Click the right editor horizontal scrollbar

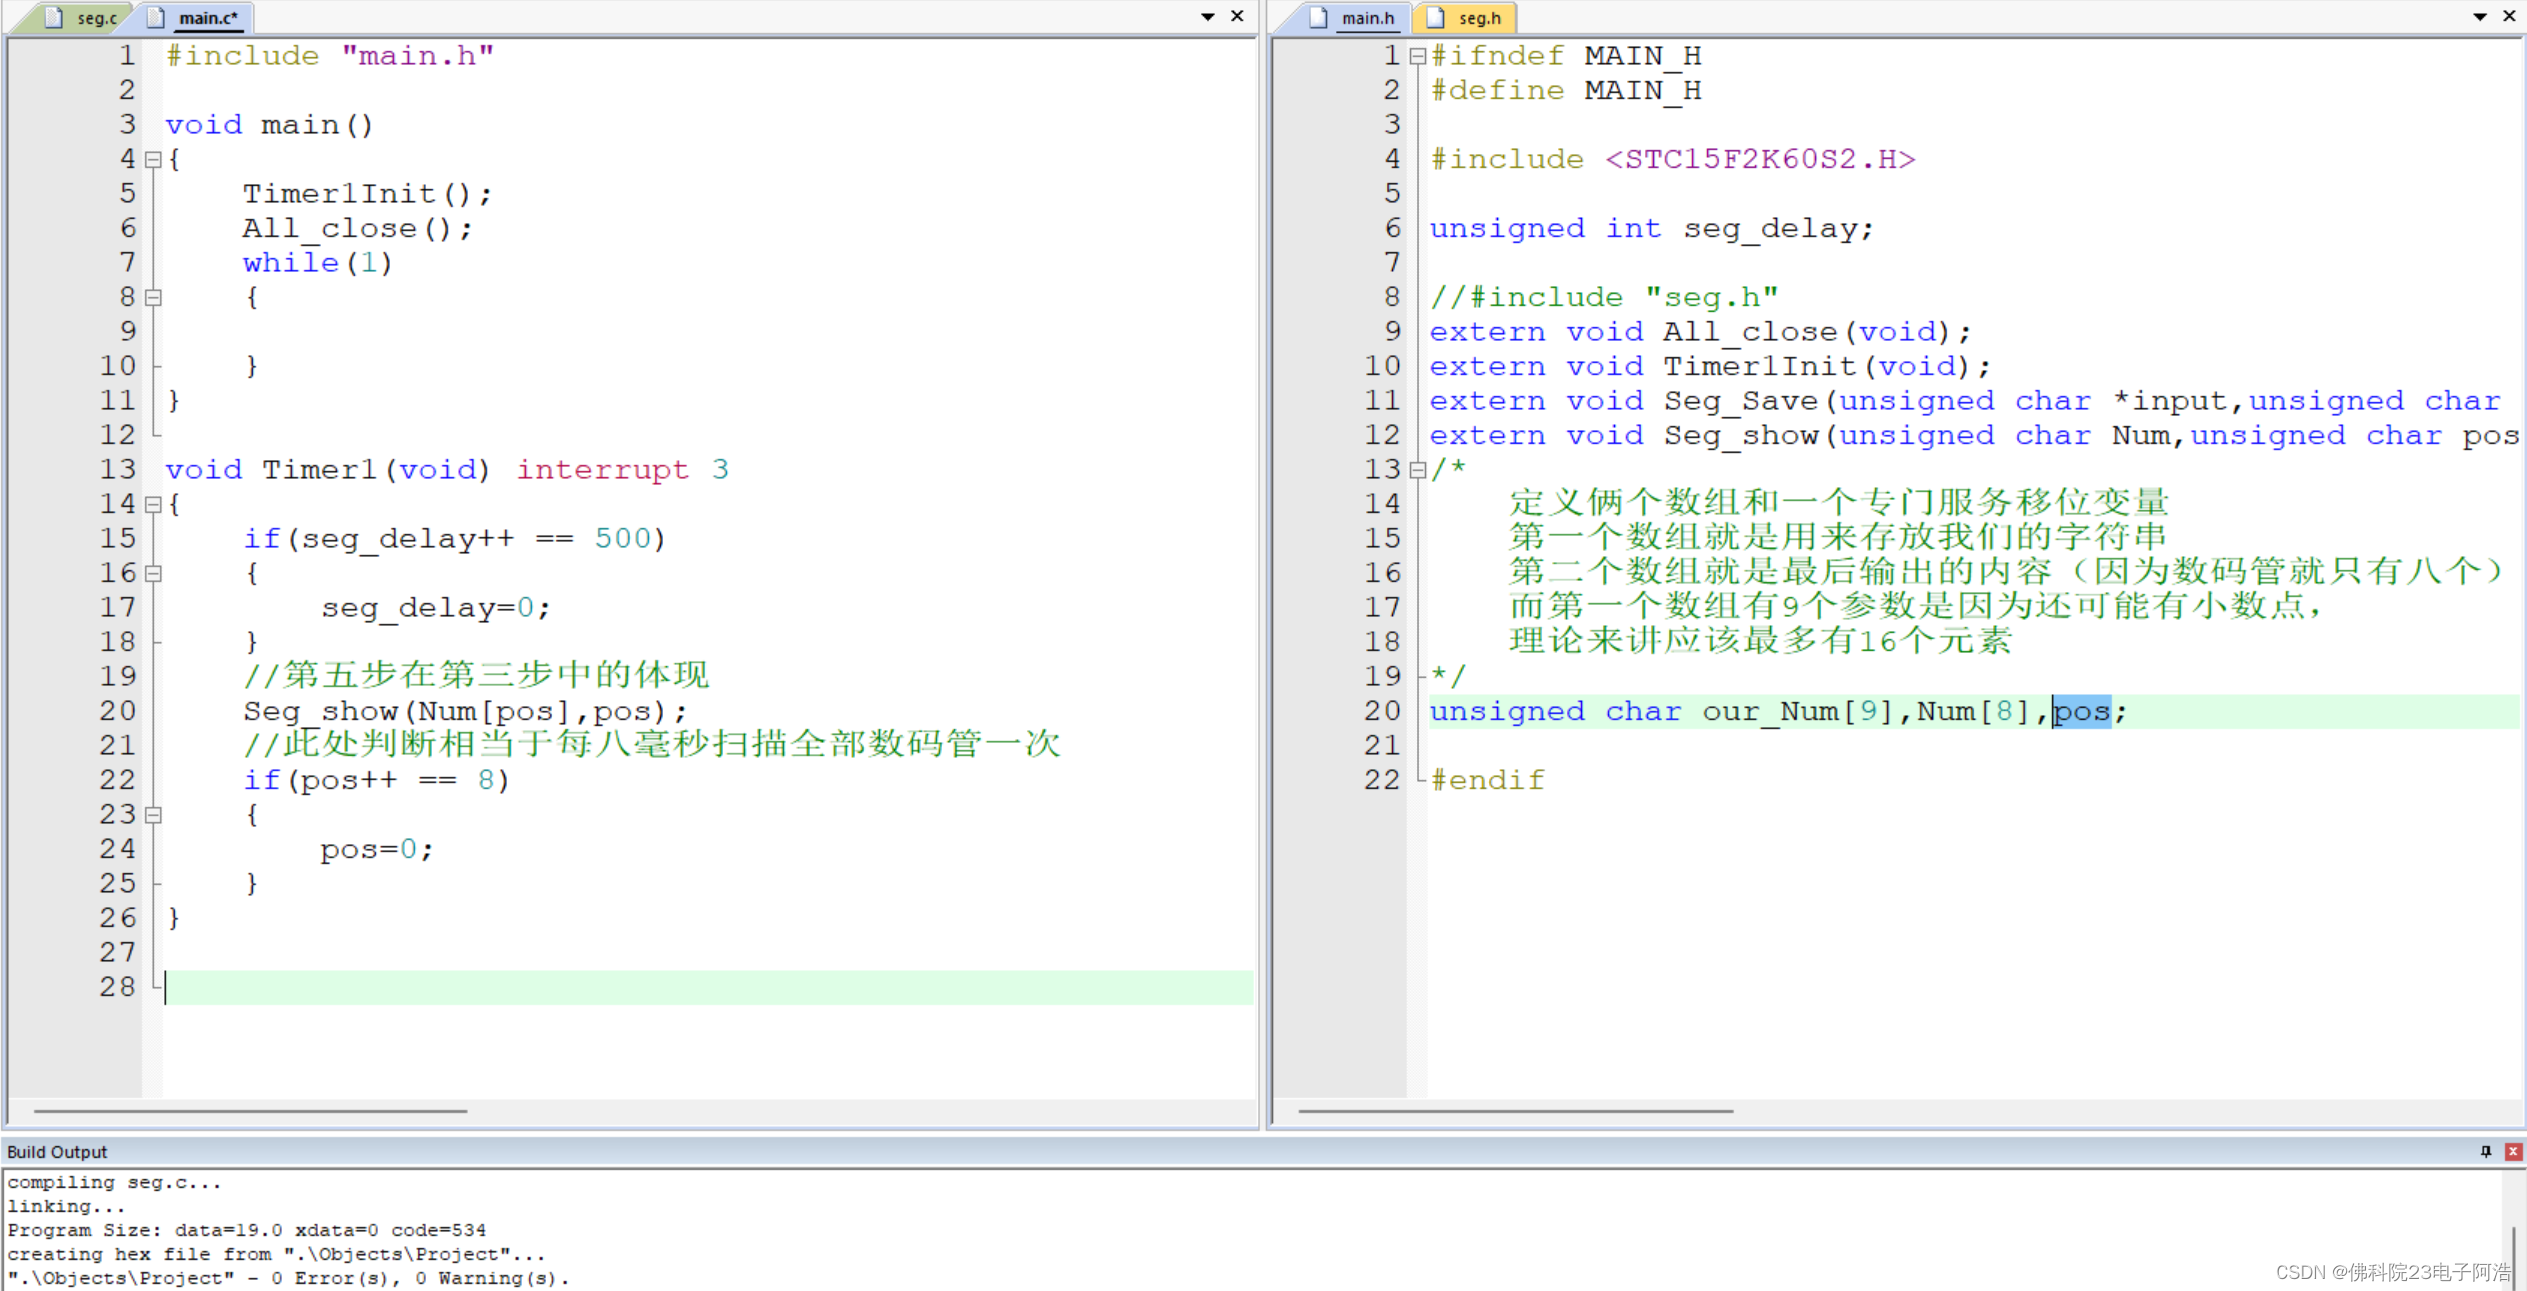pos(1516,1110)
